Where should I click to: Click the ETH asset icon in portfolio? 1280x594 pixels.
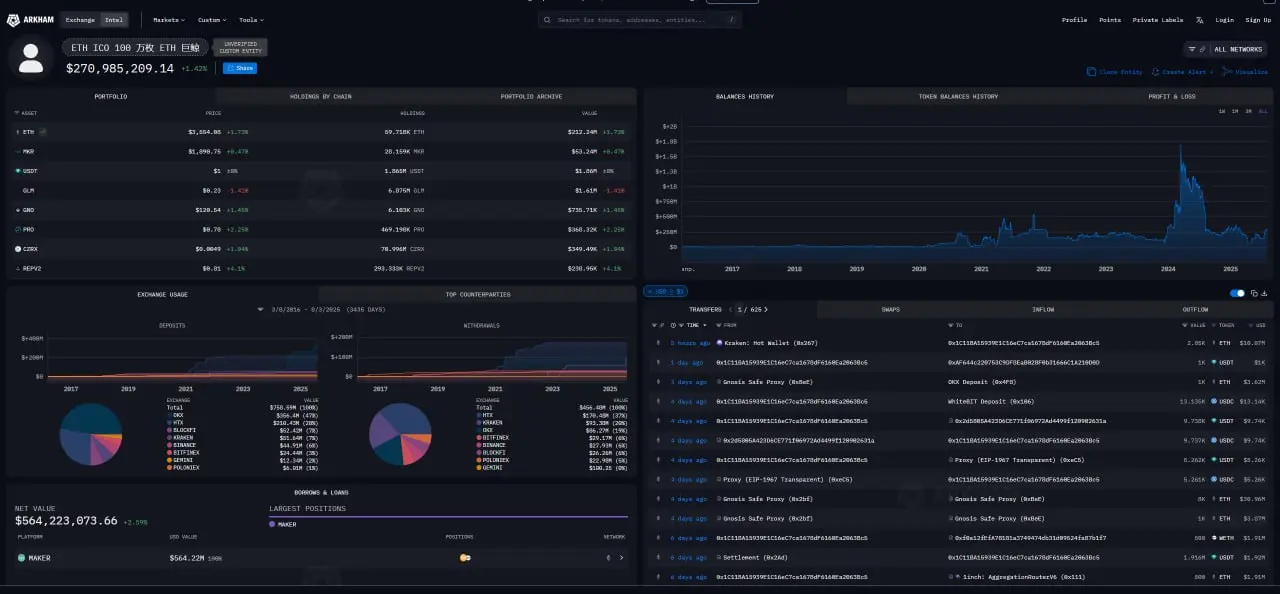(17, 131)
